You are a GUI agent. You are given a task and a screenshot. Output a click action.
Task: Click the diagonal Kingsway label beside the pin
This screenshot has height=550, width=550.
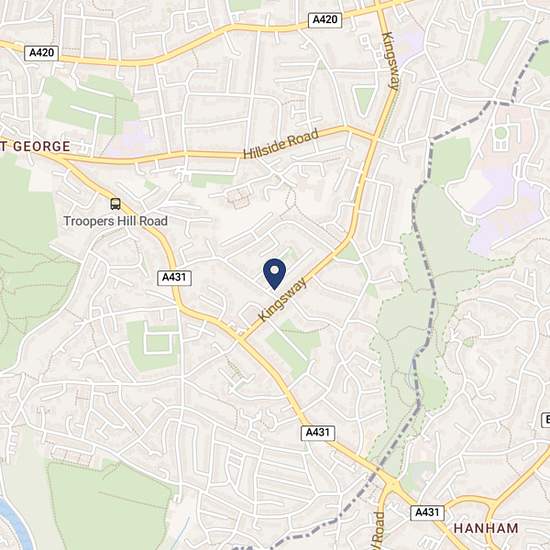click(283, 299)
